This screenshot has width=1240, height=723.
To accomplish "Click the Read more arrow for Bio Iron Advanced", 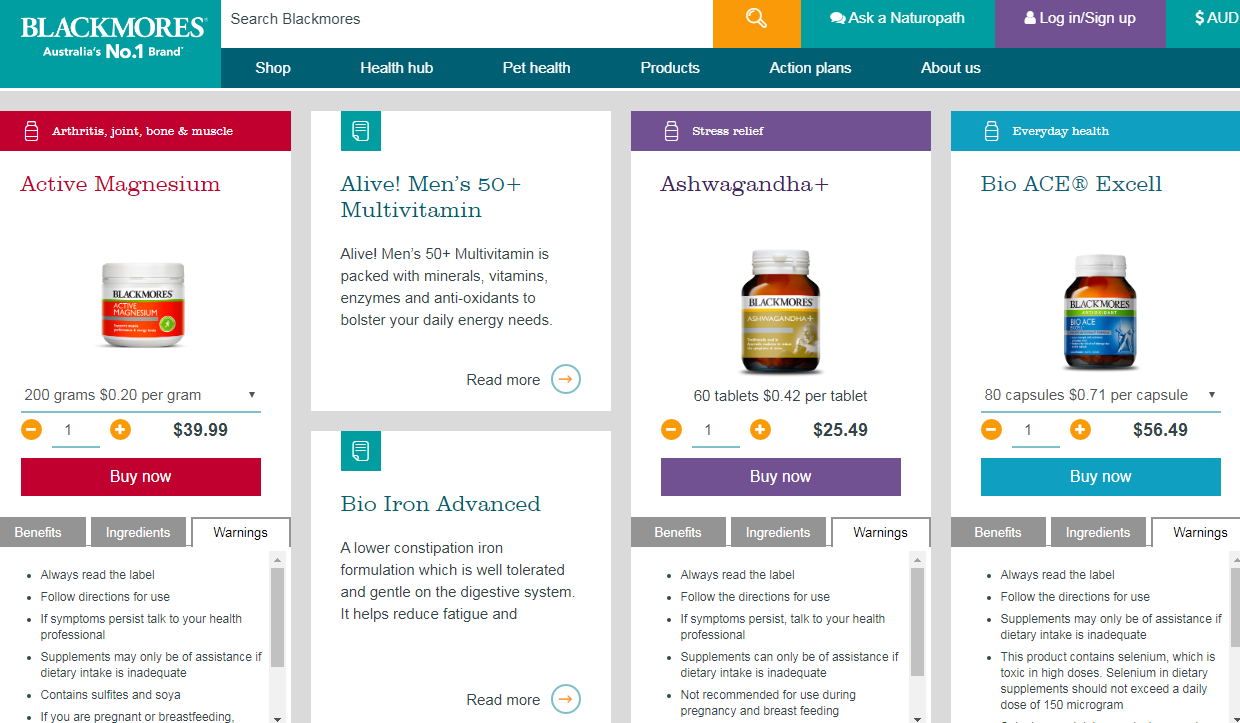I will pos(566,699).
